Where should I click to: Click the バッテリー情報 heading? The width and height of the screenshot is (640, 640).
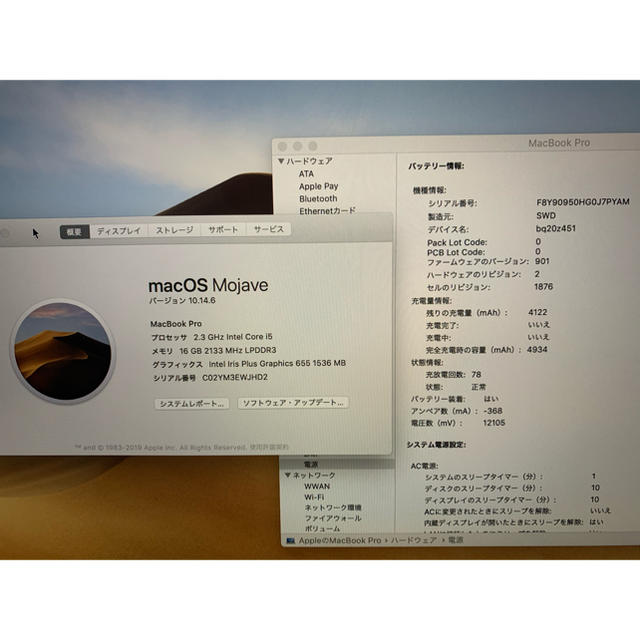click(436, 166)
